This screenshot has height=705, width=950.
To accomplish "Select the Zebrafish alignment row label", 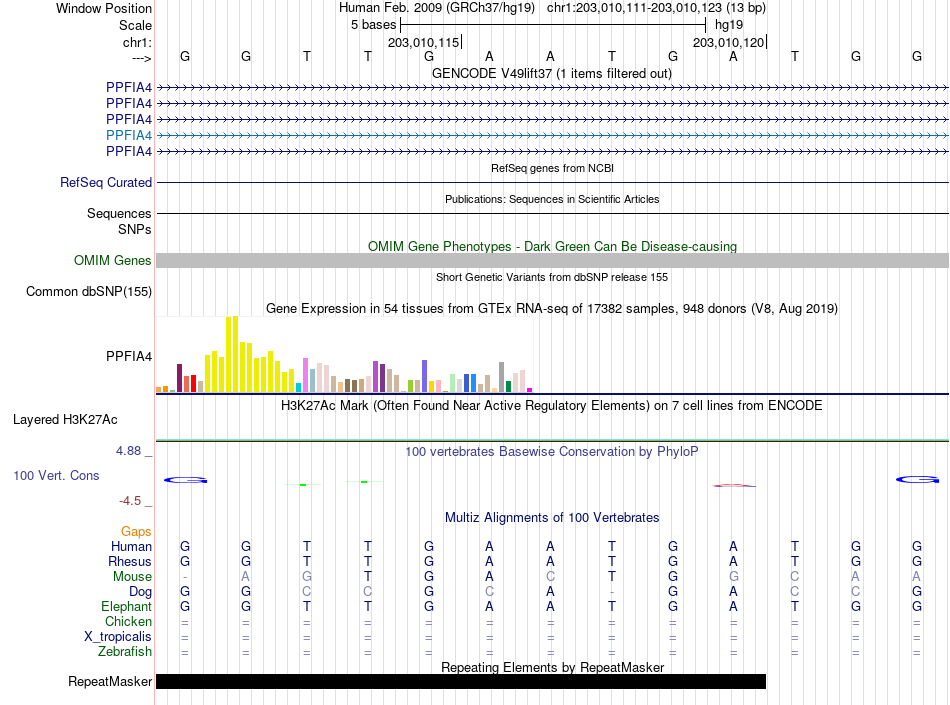I will [125, 652].
